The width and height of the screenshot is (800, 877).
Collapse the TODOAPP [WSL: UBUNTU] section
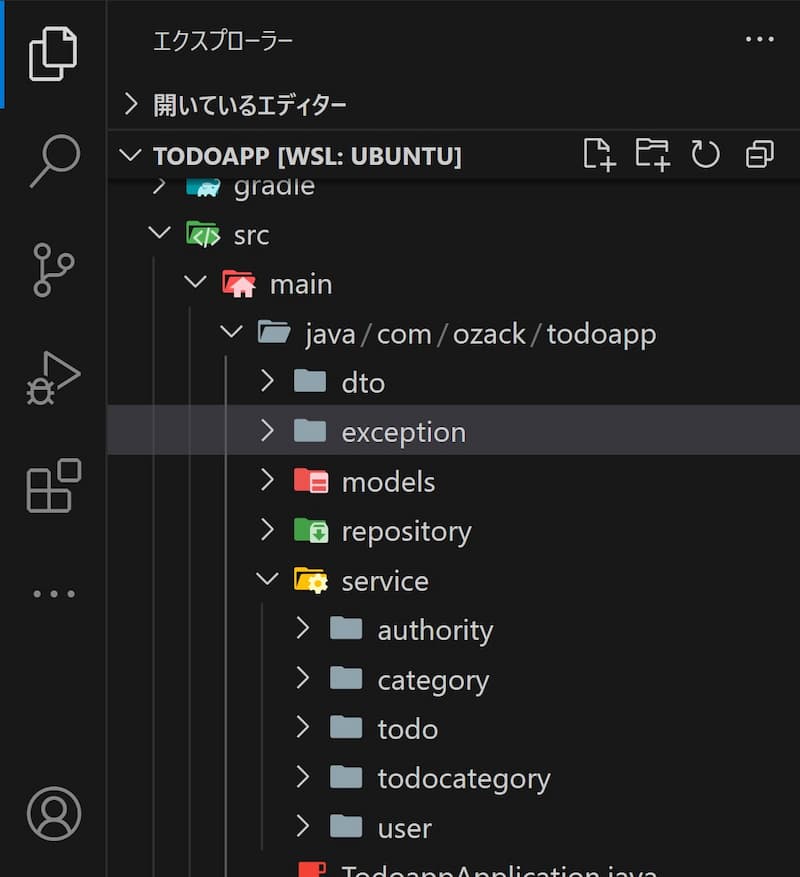coord(130,155)
